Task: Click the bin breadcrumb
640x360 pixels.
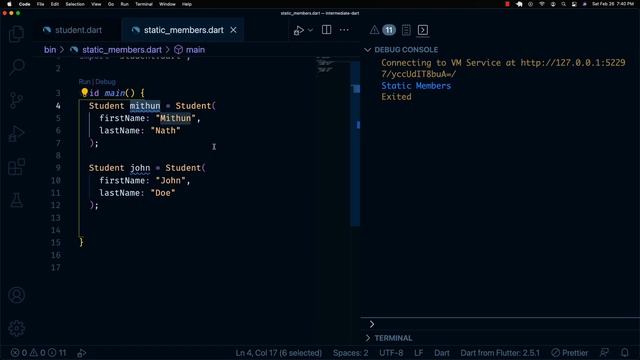Action: [x=50, y=50]
